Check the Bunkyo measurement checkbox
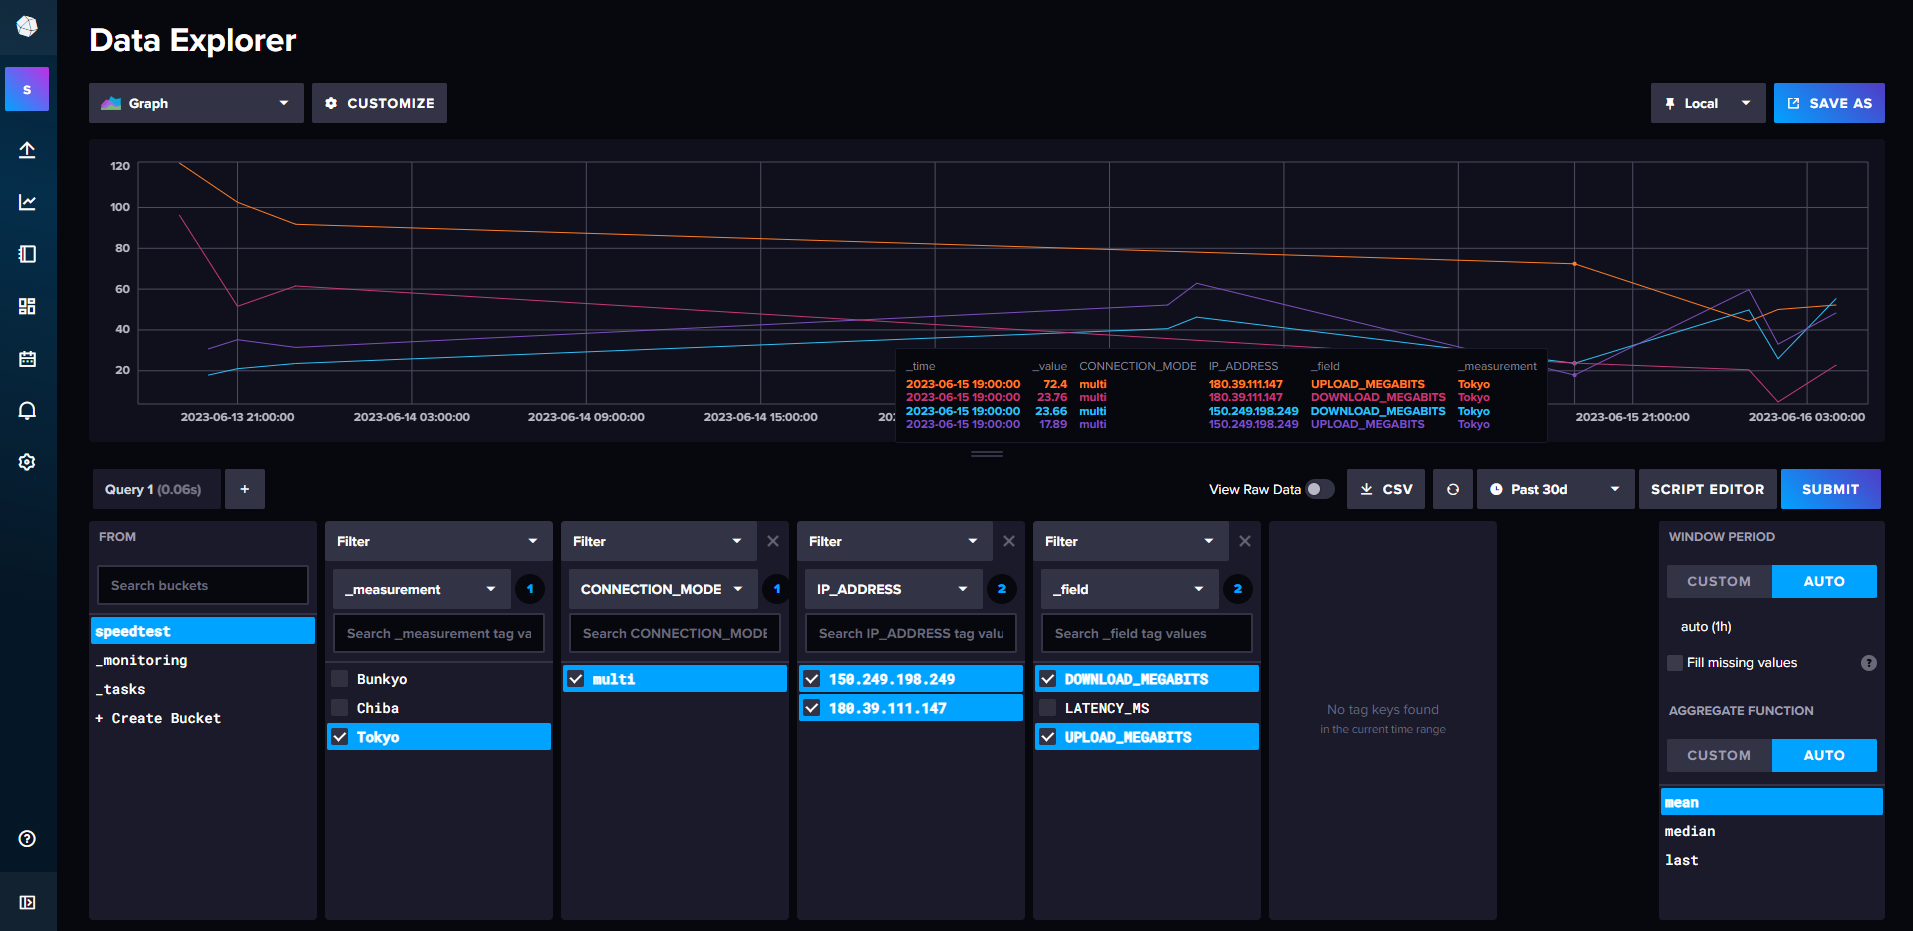Viewport: 1913px width, 931px height. point(340,679)
